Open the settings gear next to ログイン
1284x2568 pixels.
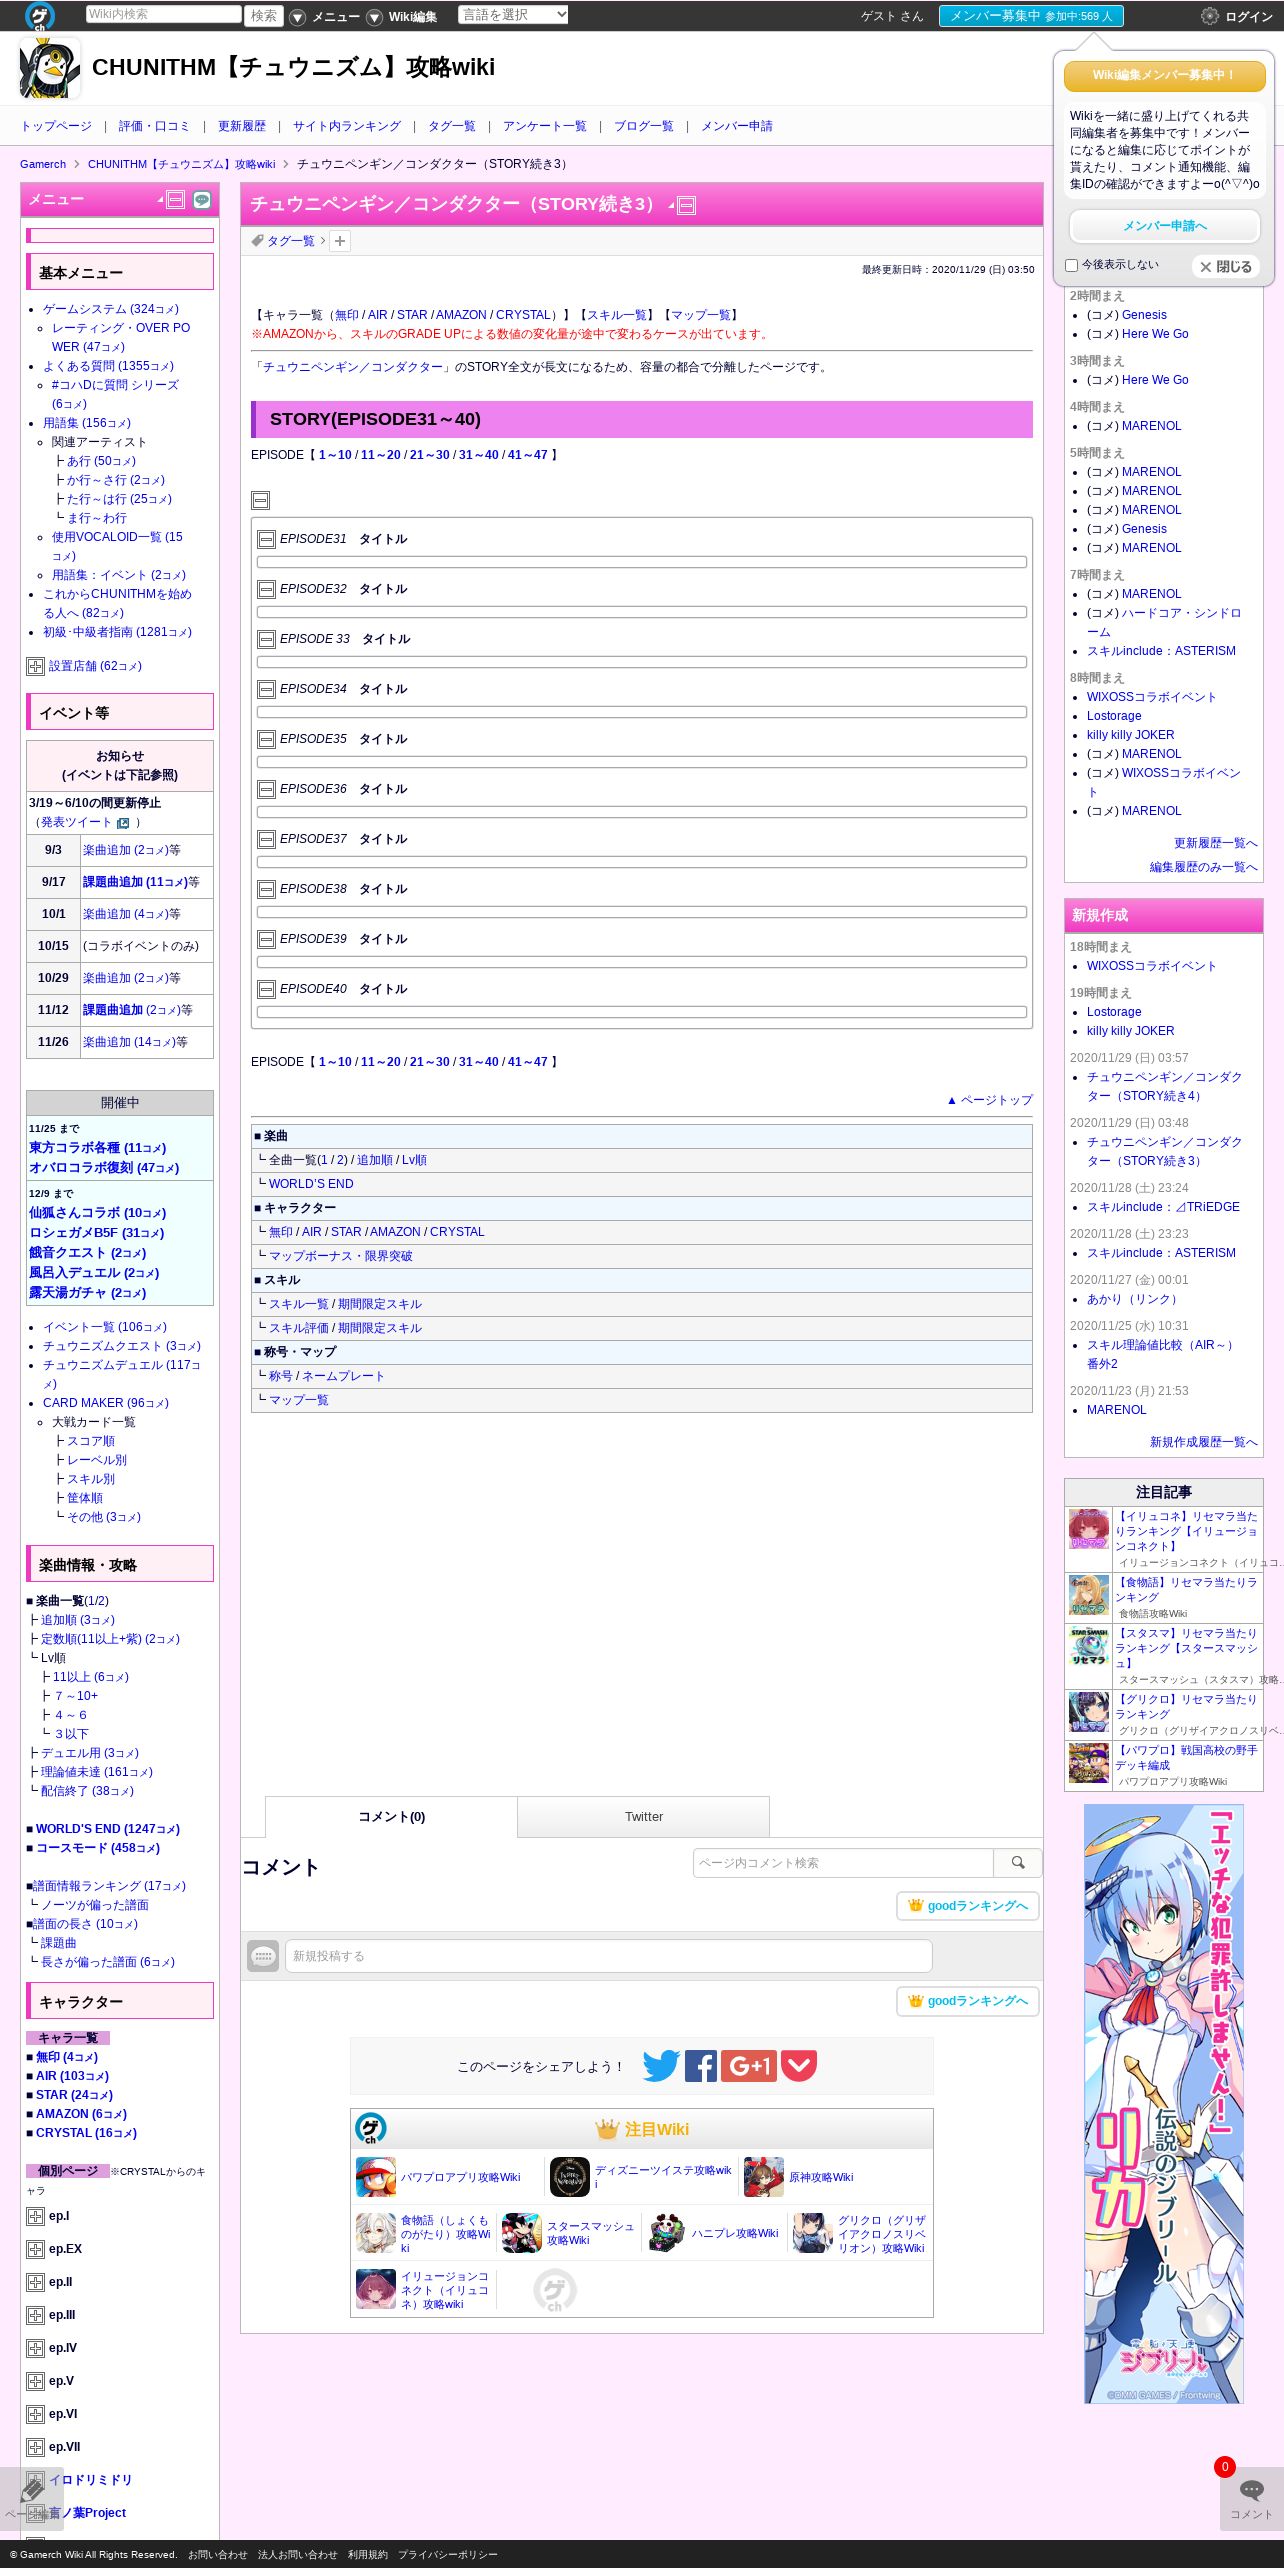tap(1210, 16)
